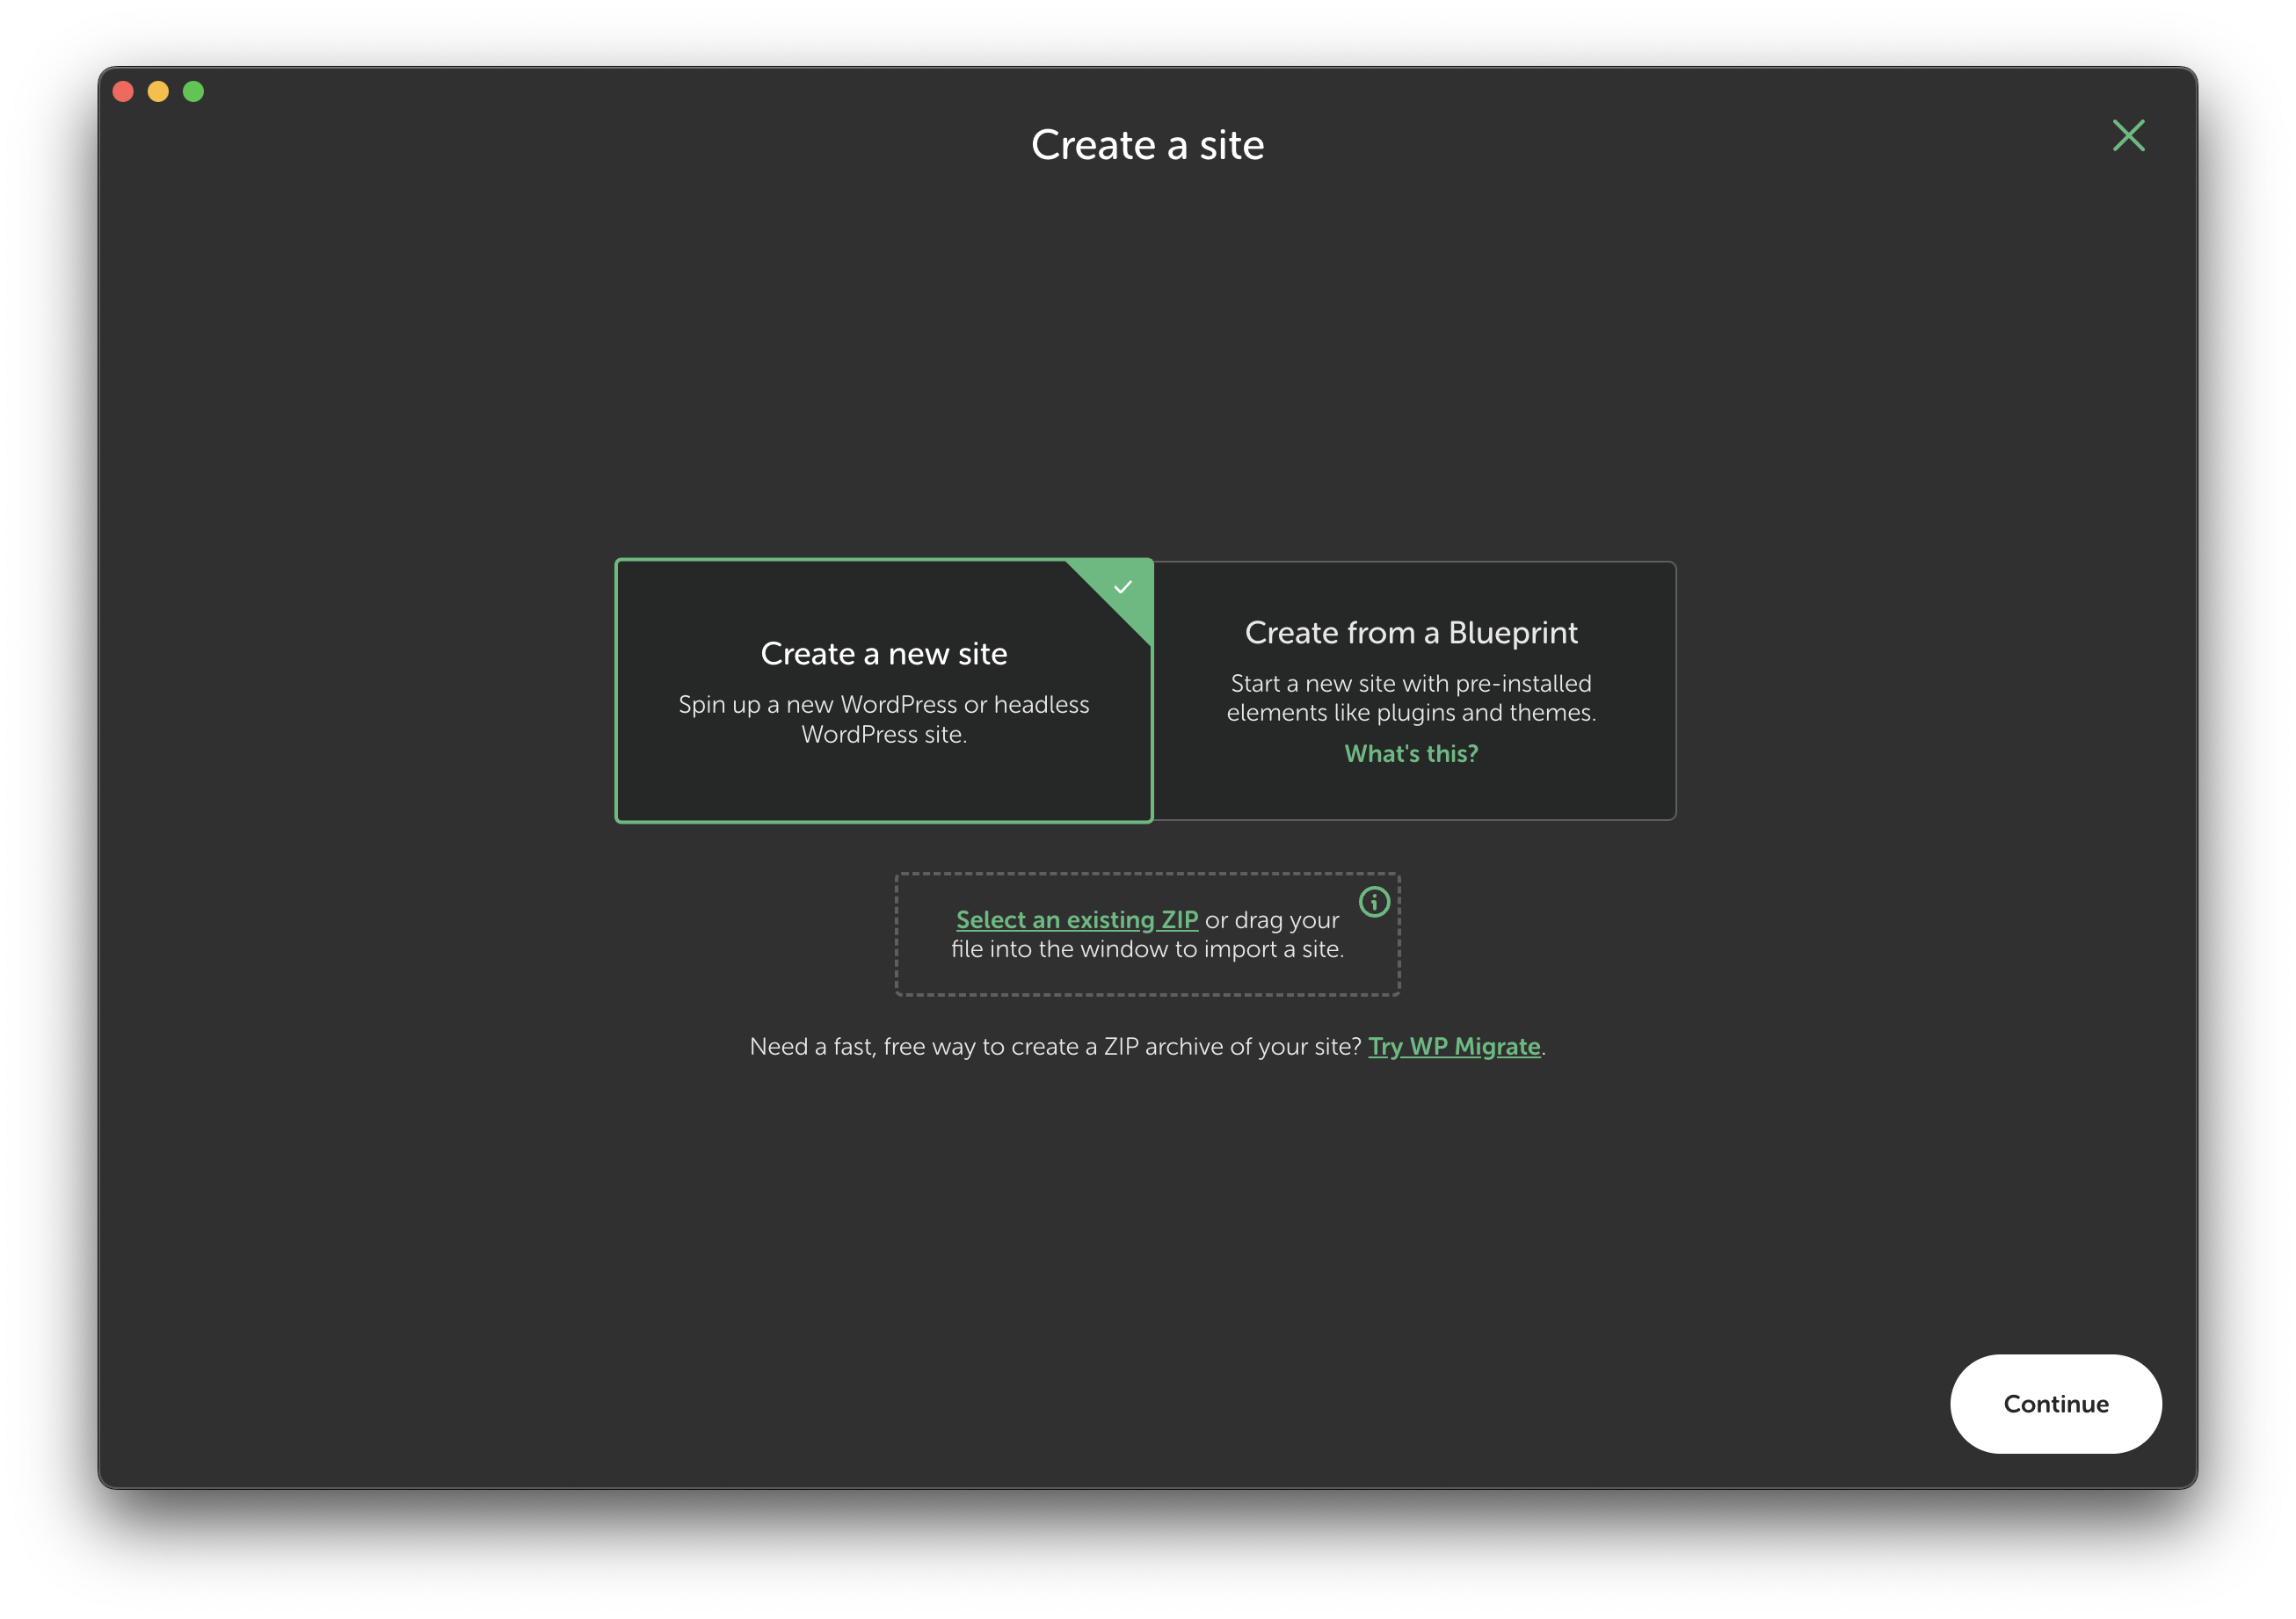
Task: Close the Create a site dialog with X icon
Action: coord(2128,135)
